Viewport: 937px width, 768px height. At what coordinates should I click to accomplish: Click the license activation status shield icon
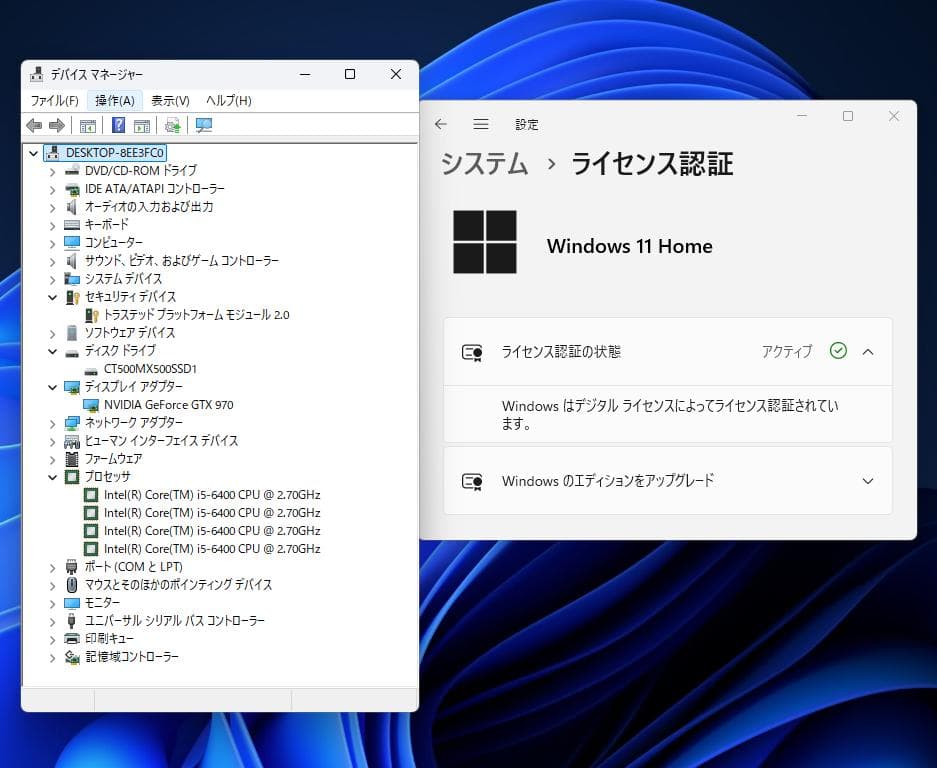click(472, 352)
